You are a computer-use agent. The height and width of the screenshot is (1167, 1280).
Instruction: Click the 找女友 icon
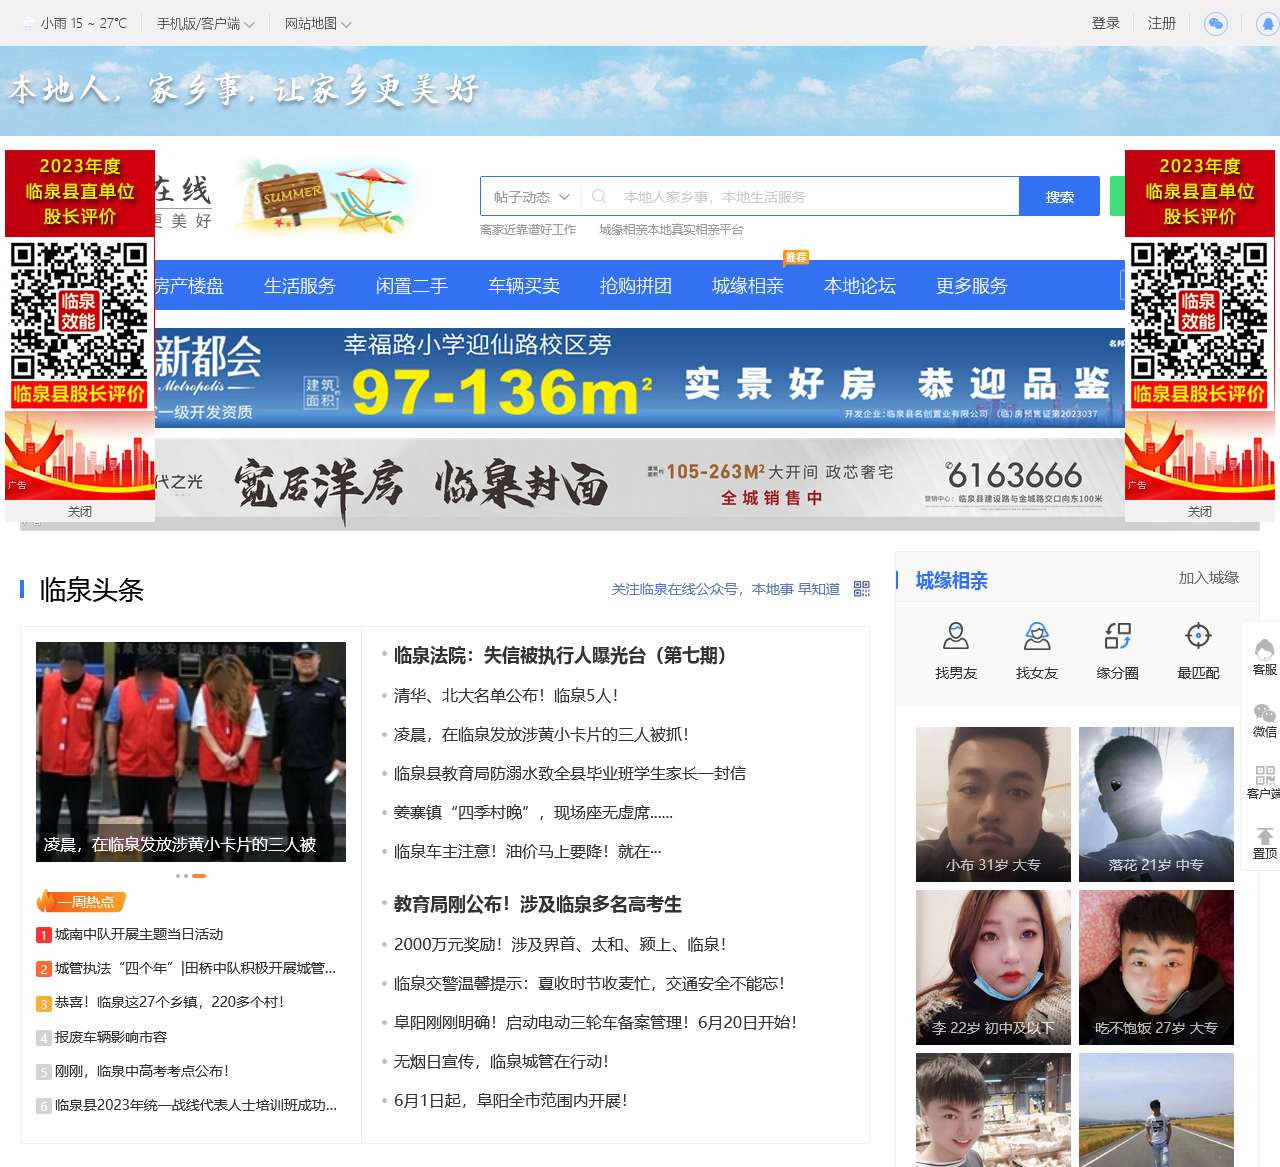click(1037, 636)
